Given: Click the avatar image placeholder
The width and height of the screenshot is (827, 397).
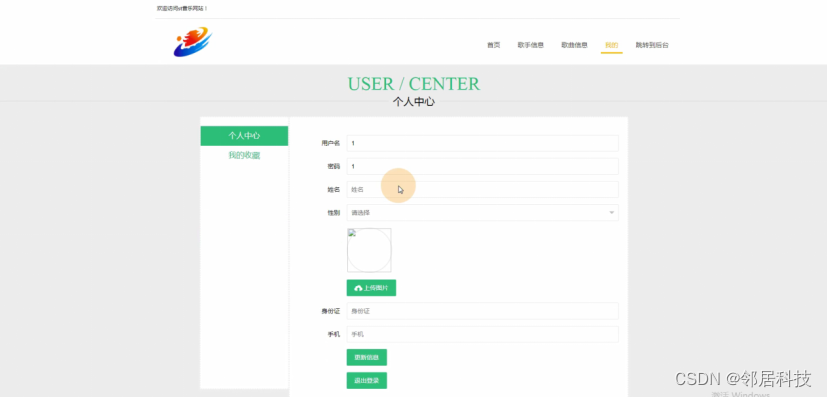Looking at the screenshot, I should pos(369,250).
